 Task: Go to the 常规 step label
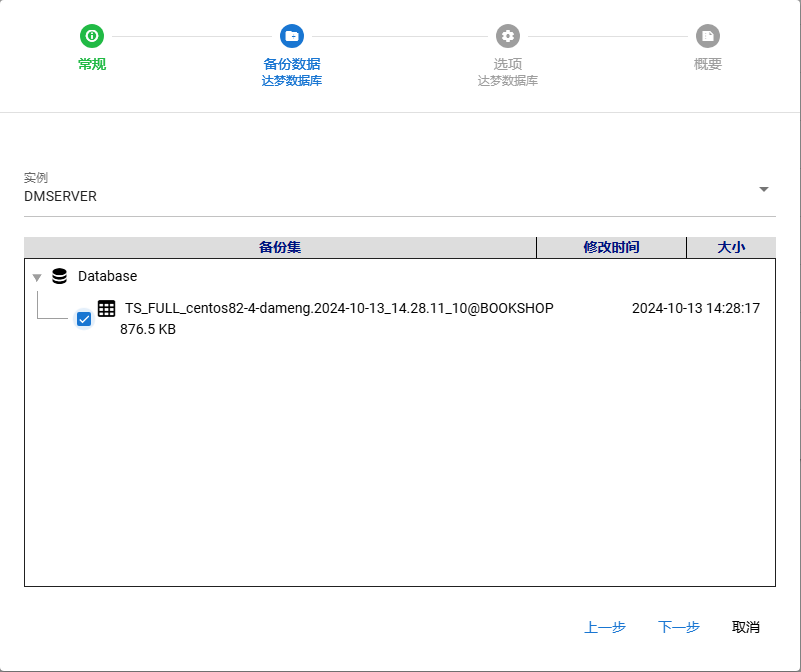(x=92, y=64)
